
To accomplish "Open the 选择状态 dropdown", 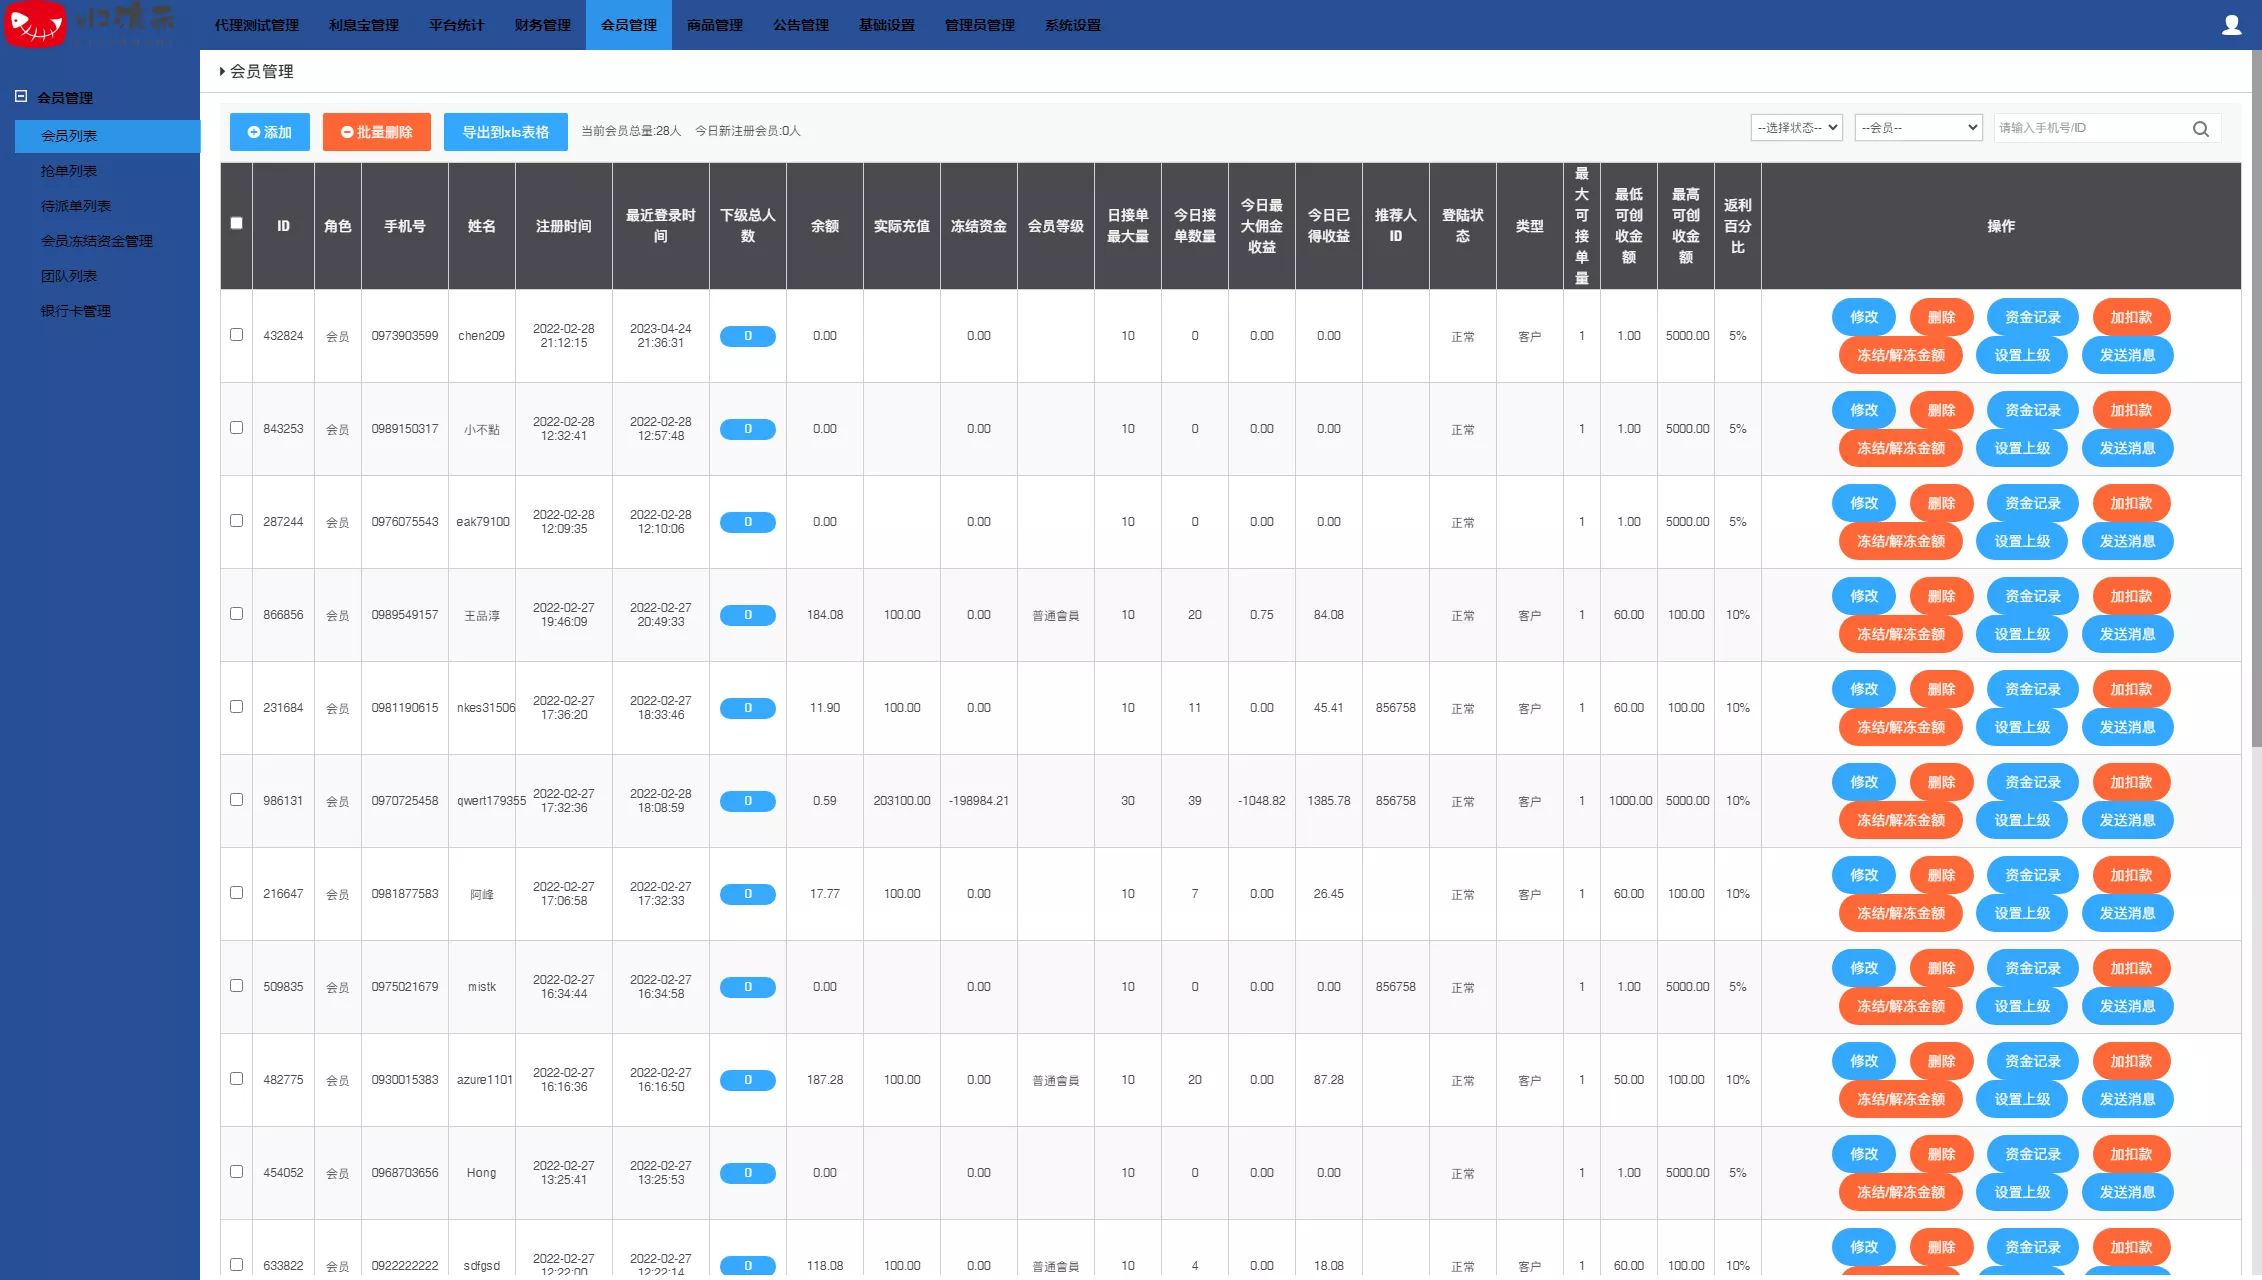I will coord(1796,128).
